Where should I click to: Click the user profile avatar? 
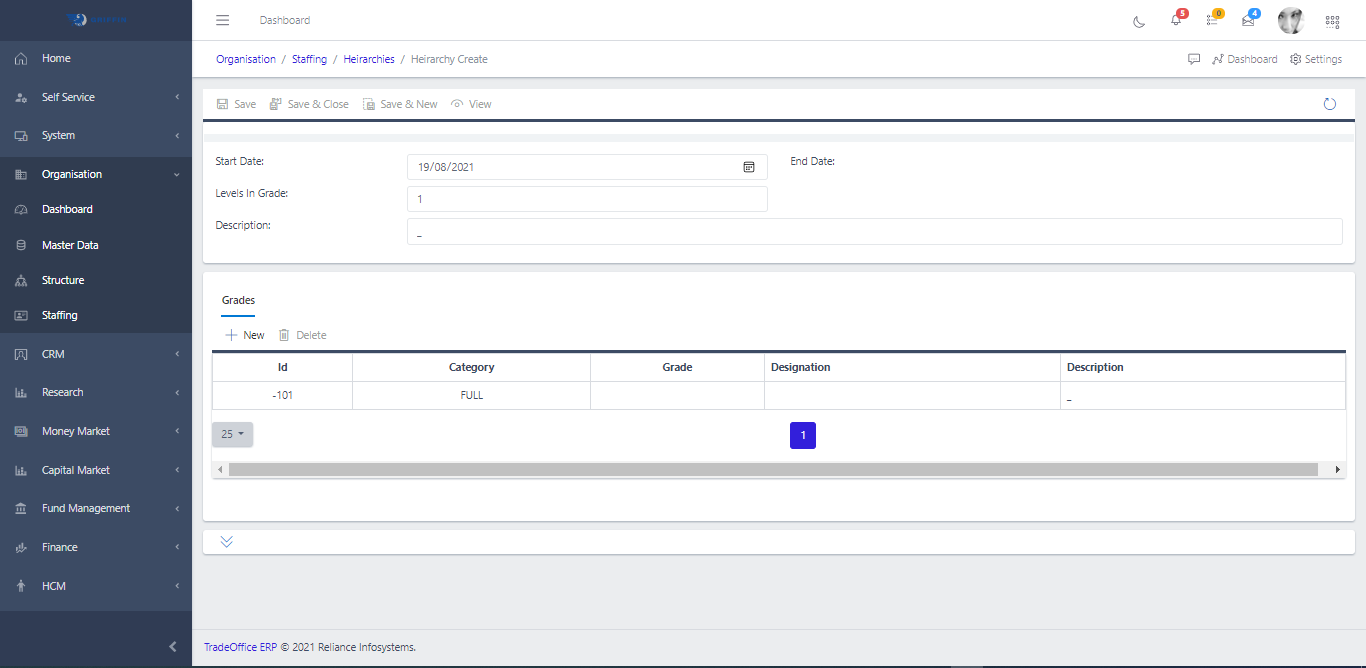coord(1291,21)
